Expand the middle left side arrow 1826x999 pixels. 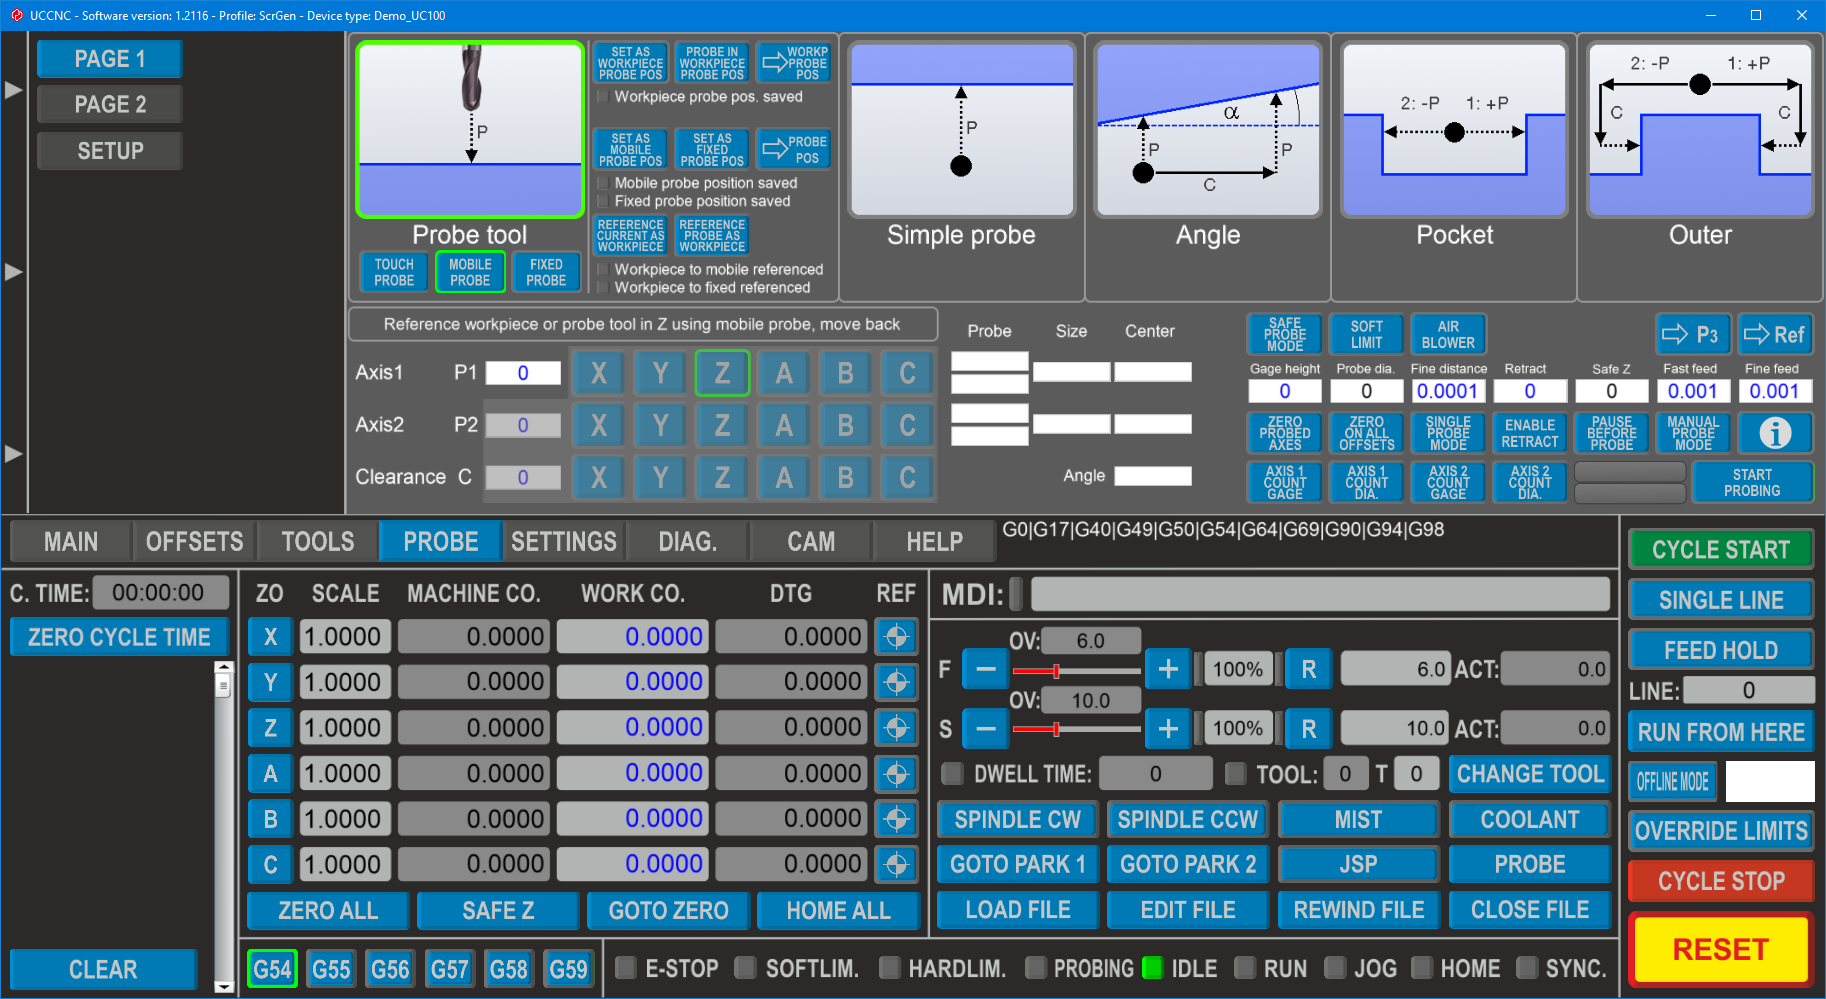tap(13, 272)
